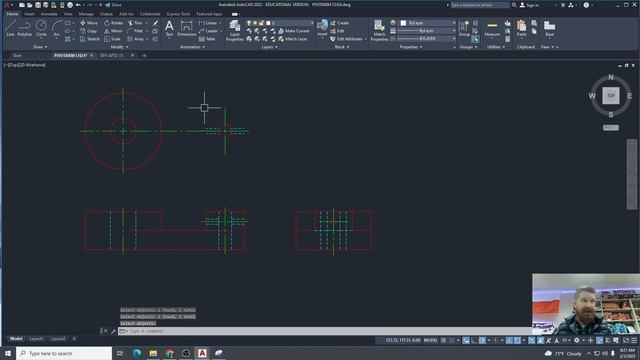Image resolution: width=640 pixels, height=360 pixels.
Task: Select the Line tool
Action: point(10,28)
